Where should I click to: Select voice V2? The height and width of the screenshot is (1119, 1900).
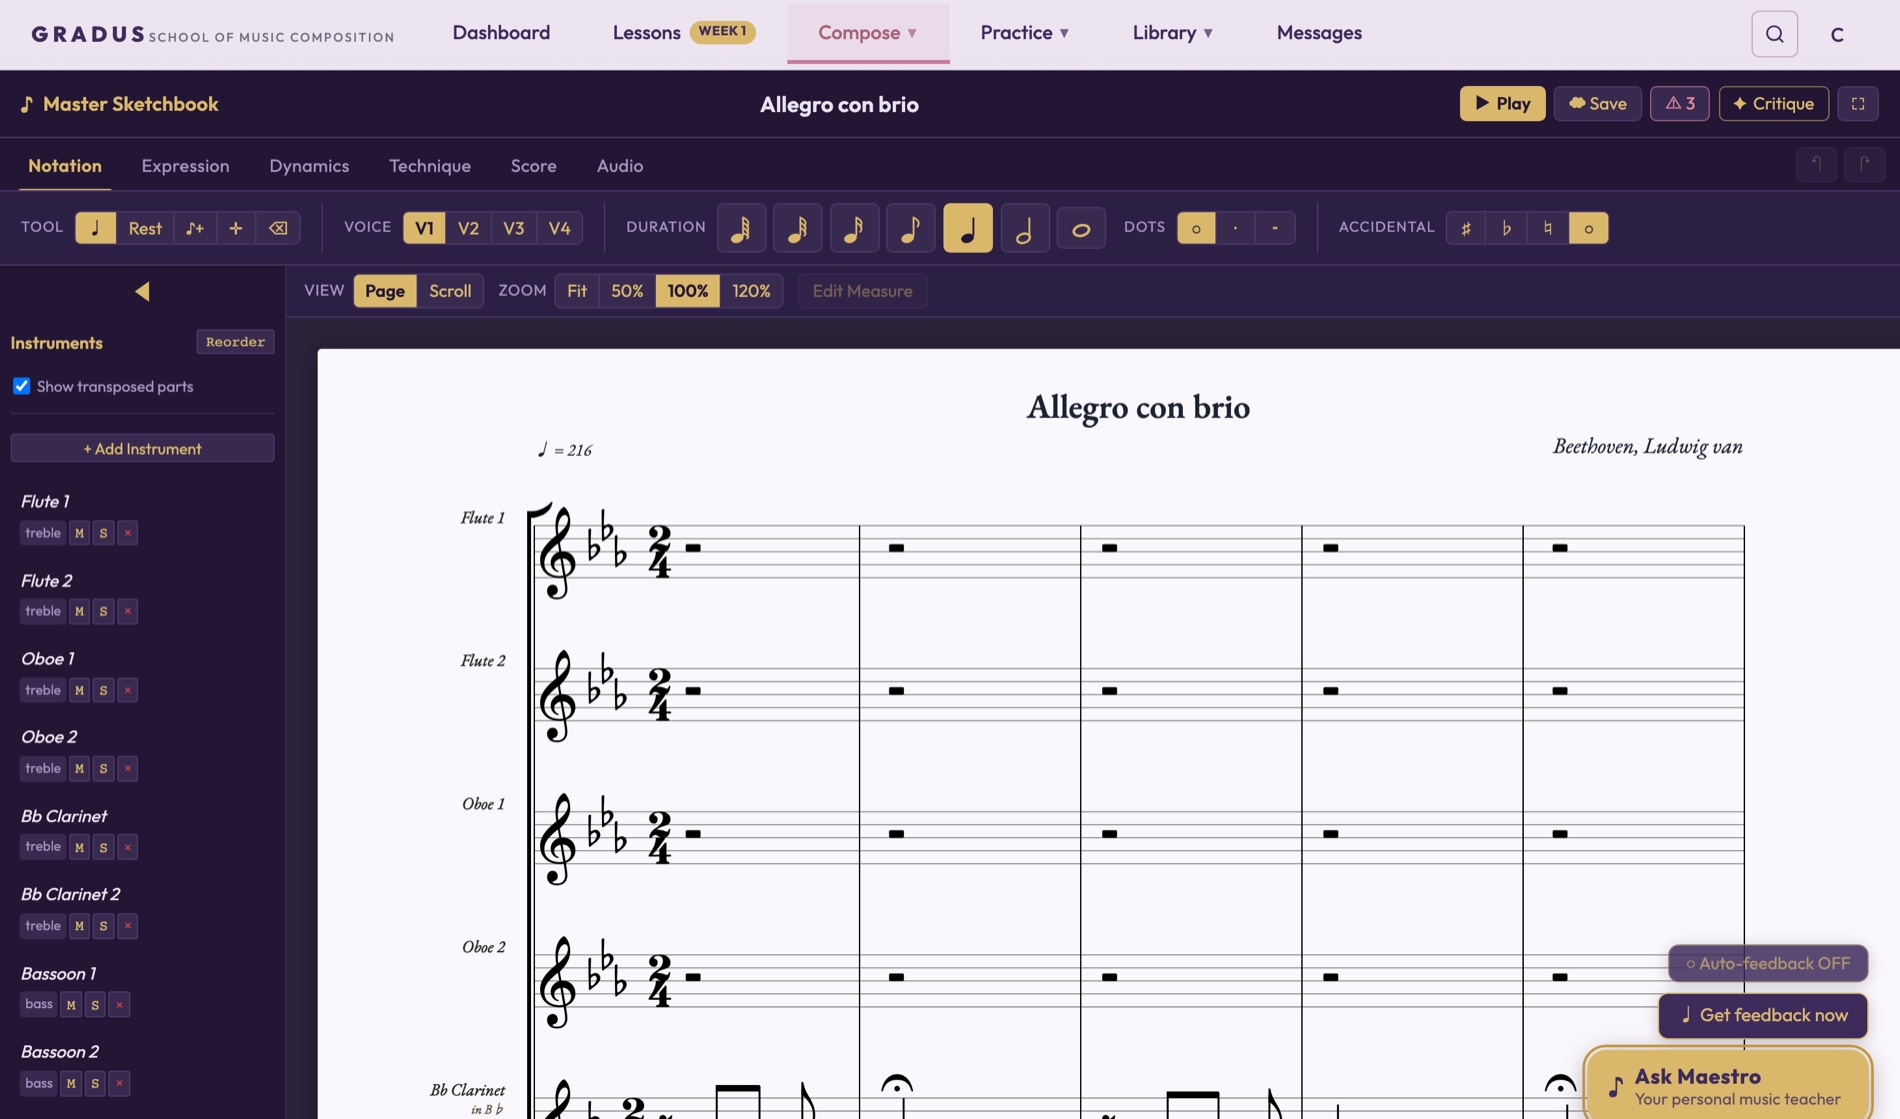468,228
